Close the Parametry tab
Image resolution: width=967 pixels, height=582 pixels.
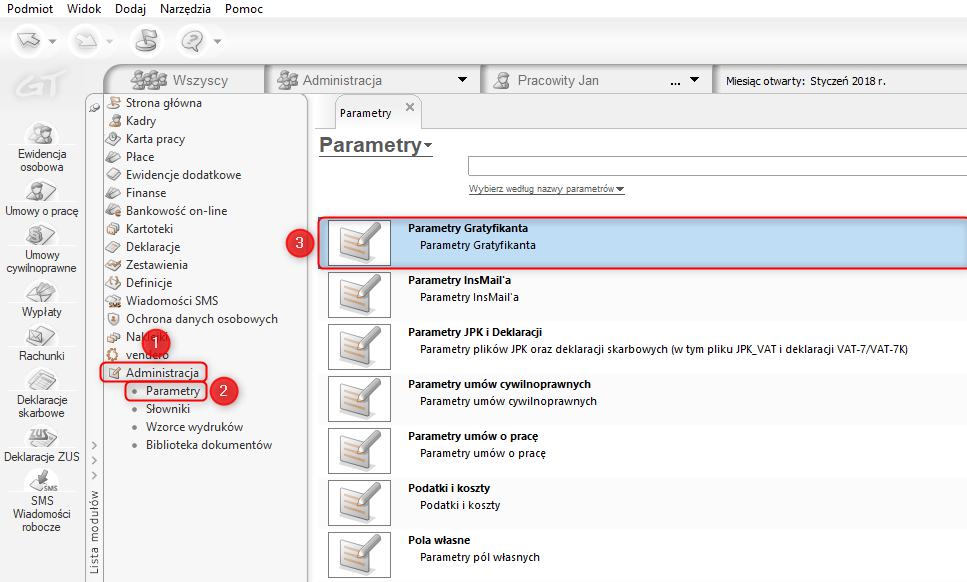409,107
